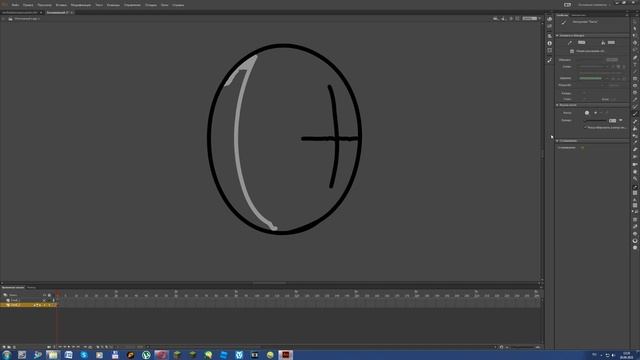Open the Windows Start button
Viewport: 640px width, 360px height.
[7, 355]
